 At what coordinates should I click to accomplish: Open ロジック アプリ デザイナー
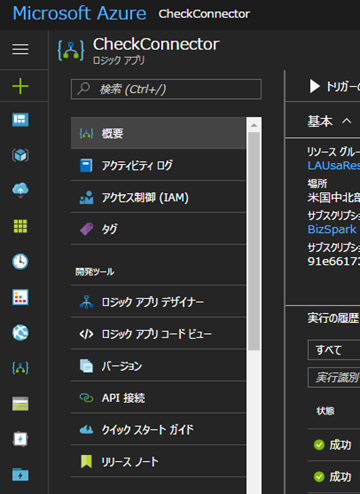(x=159, y=302)
